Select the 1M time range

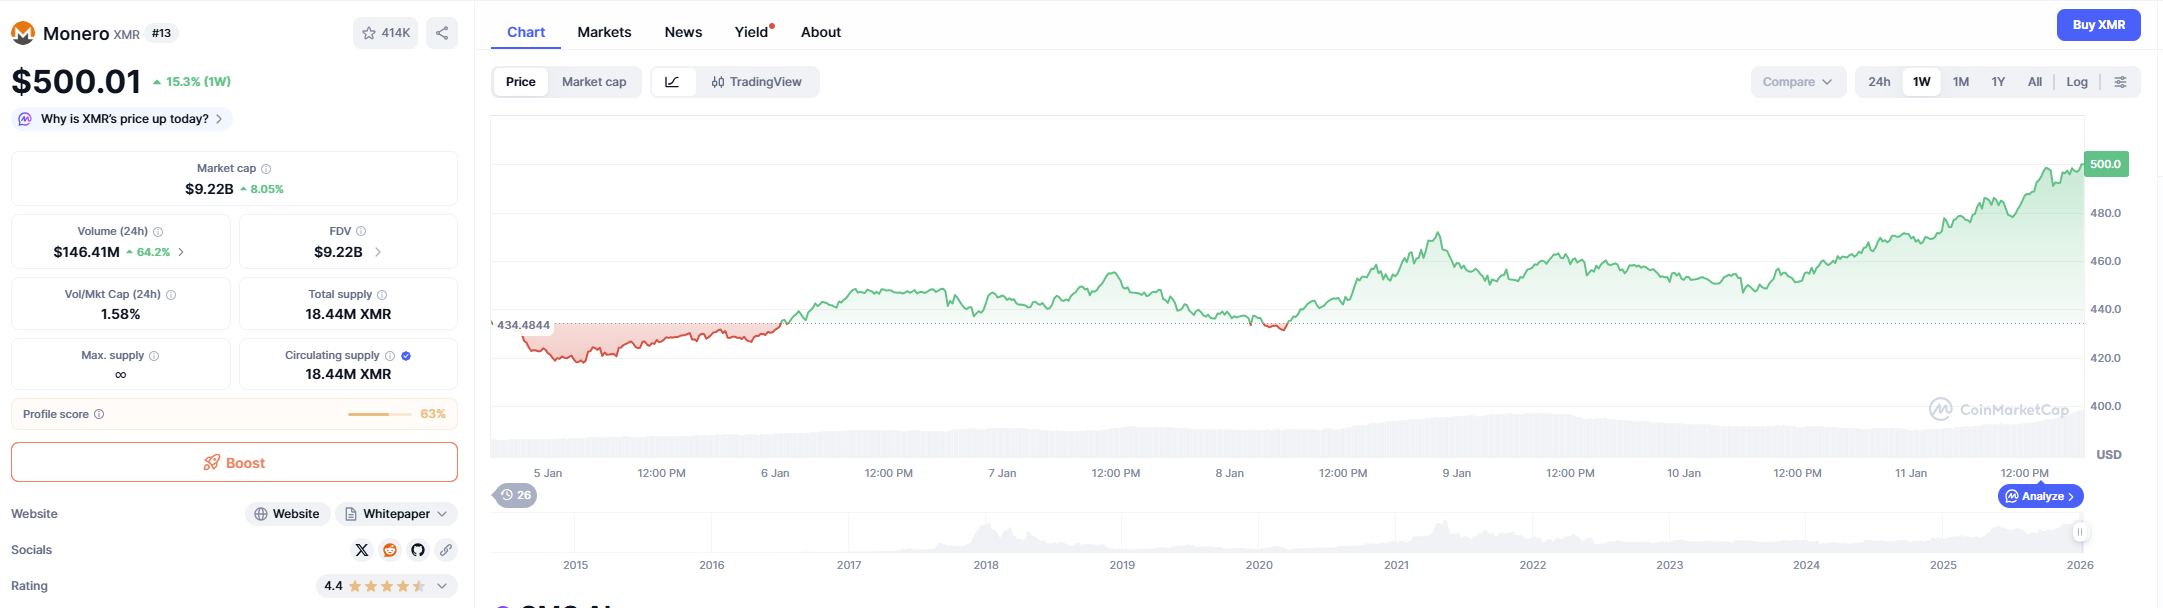(1961, 82)
